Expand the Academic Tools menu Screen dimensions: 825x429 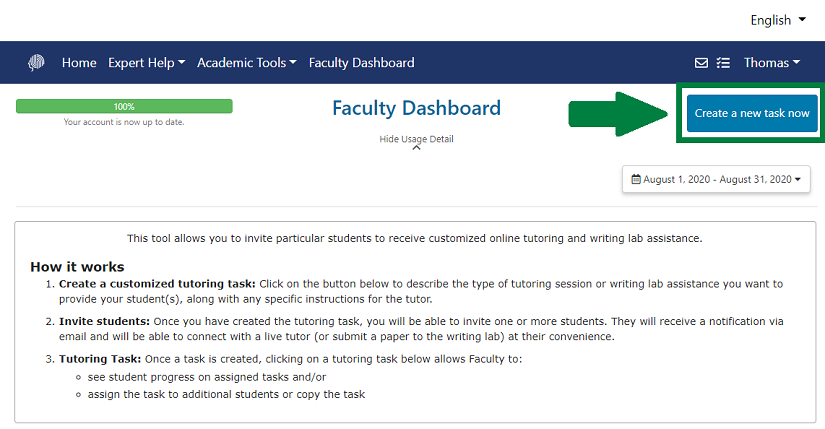[246, 63]
